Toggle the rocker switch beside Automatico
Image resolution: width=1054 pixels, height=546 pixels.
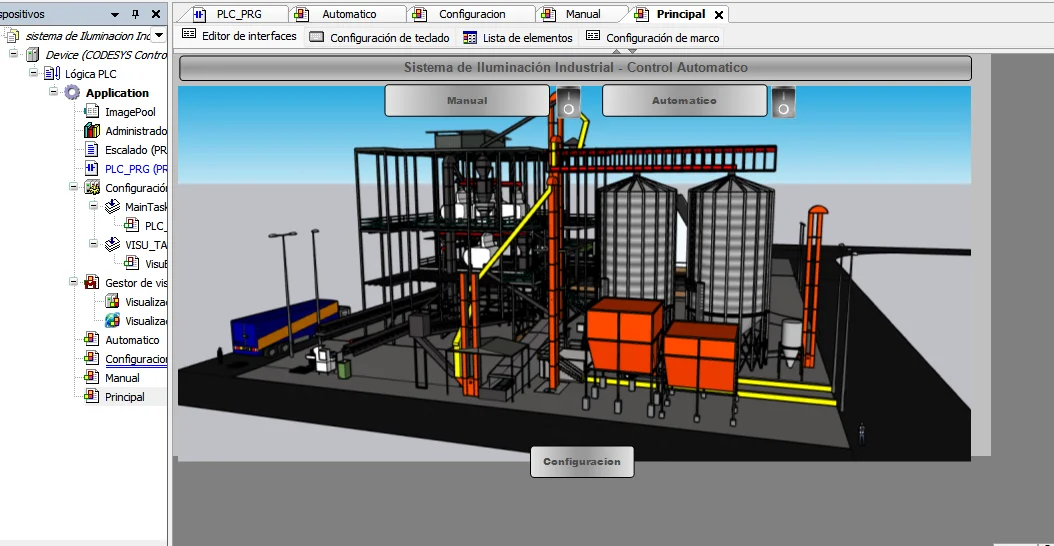pyautogui.click(x=784, y=101)
